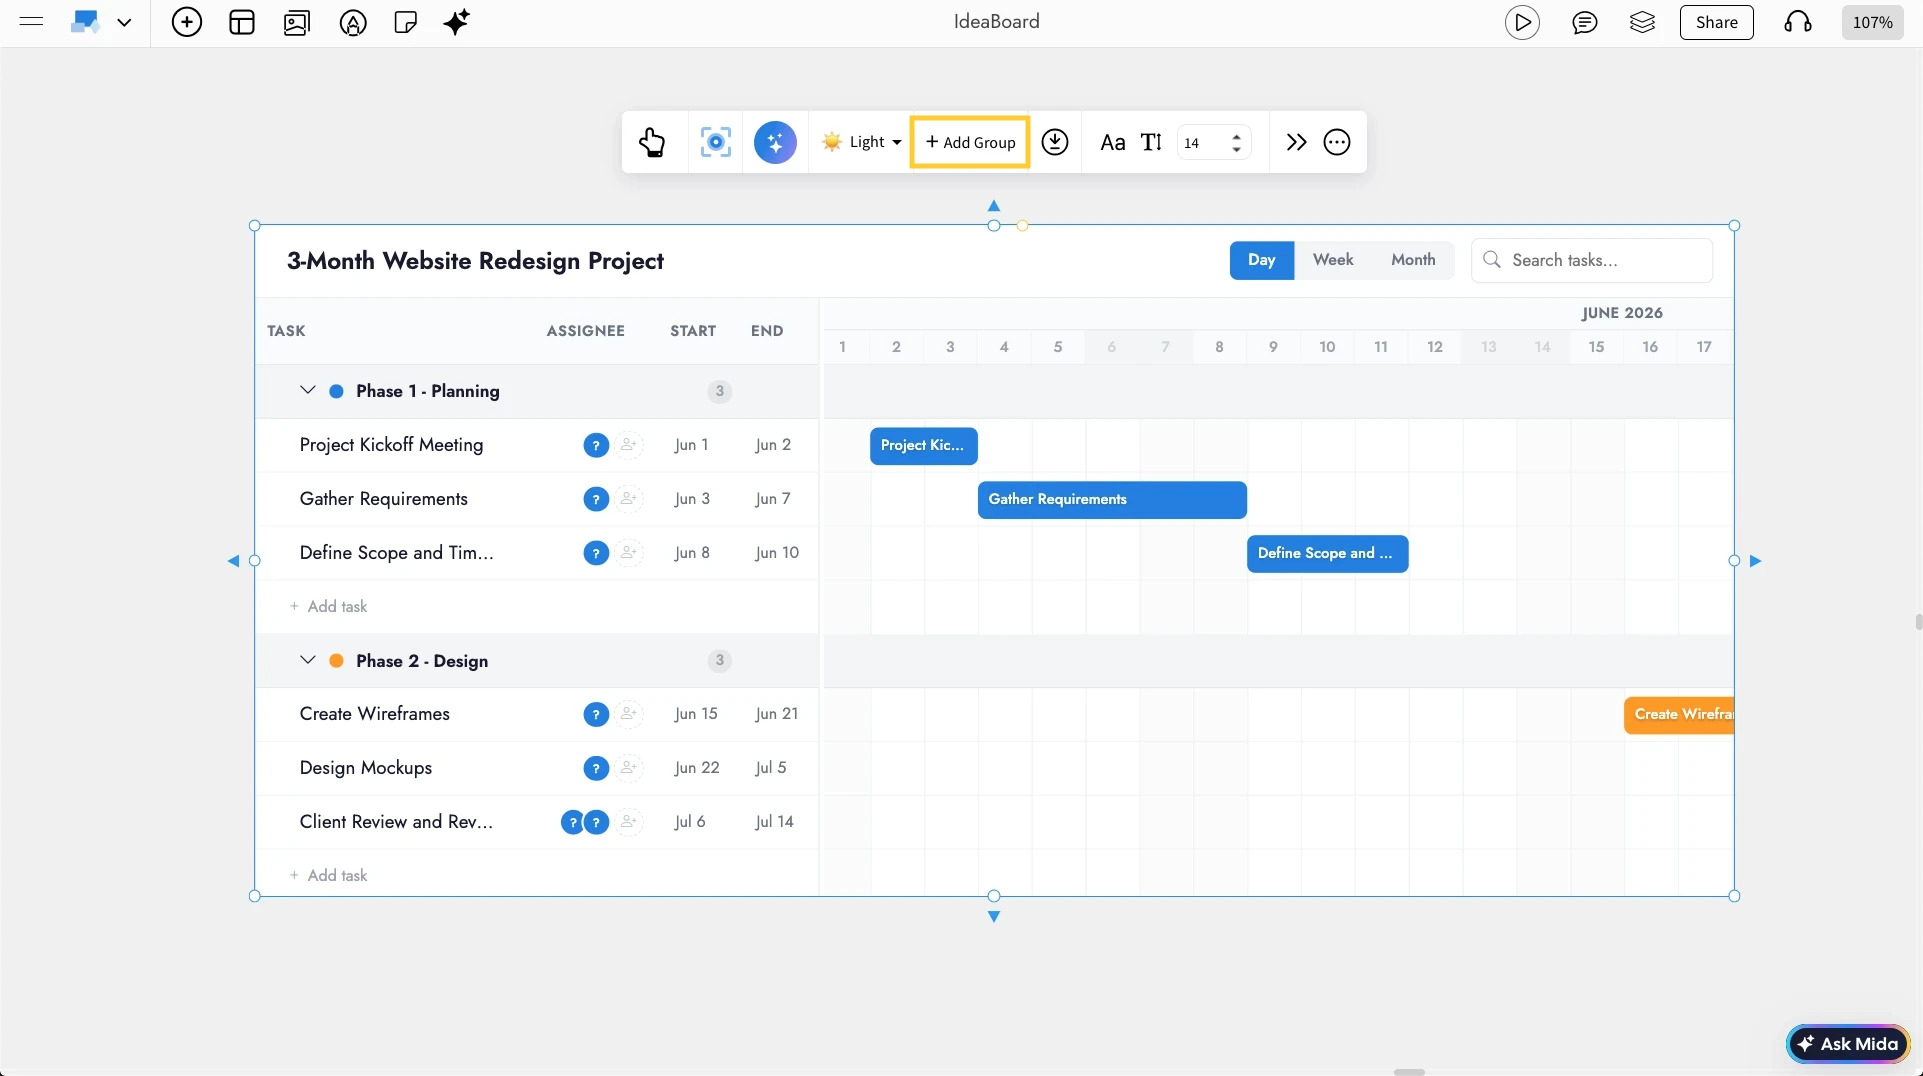
Task: Click the add image icon
Action: pyautogui.click(x=296, y=22)
